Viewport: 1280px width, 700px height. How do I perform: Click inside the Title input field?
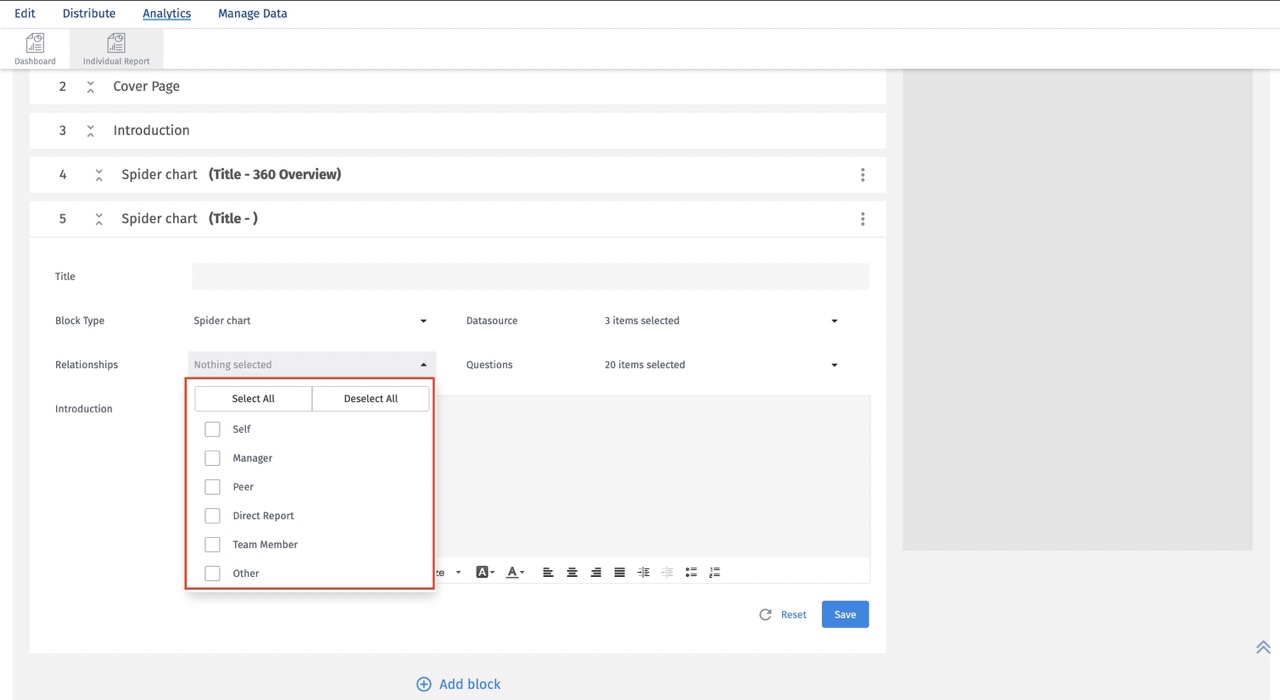(530, 276)
